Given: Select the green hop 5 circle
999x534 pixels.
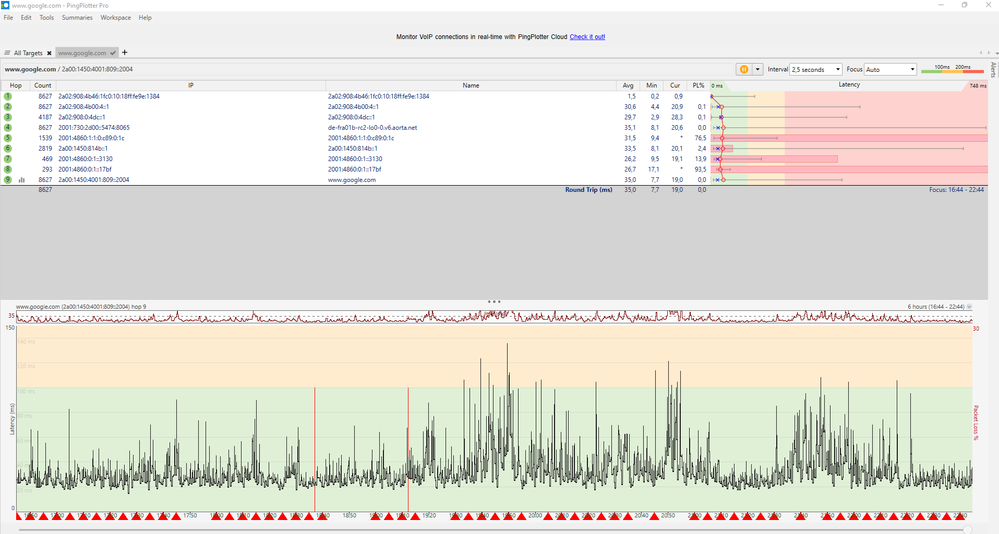Looking at the screenshot, I should point(8,138).
